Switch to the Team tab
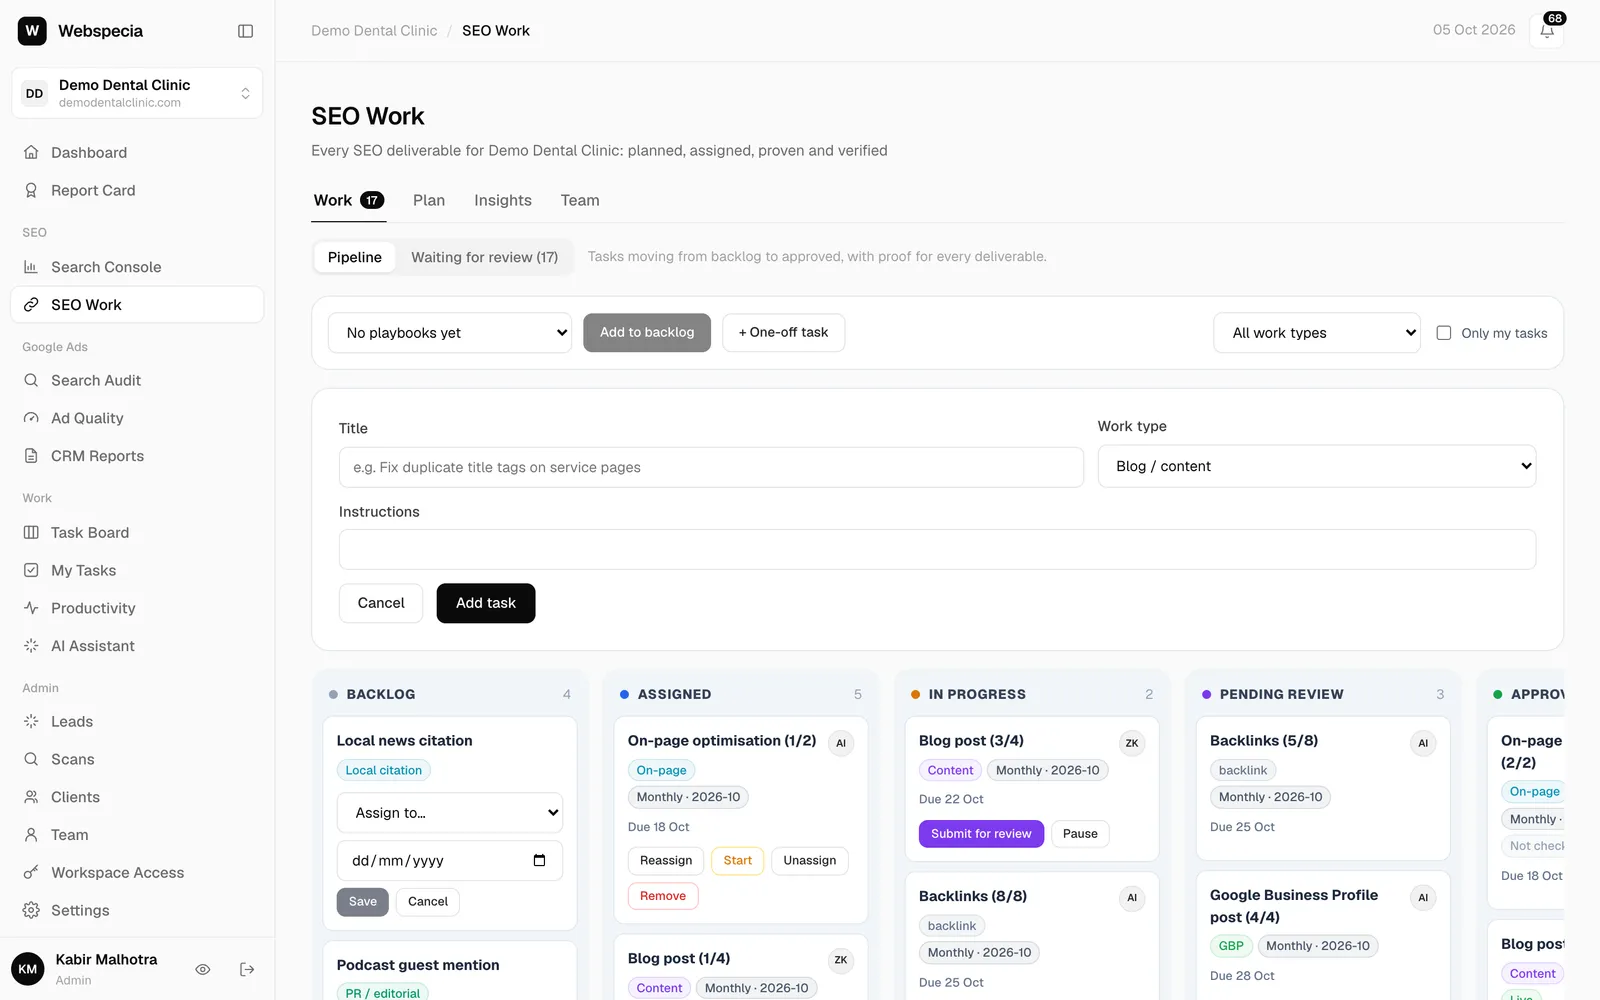Viewport: 1600px width, 1000px height. (580, 200)
